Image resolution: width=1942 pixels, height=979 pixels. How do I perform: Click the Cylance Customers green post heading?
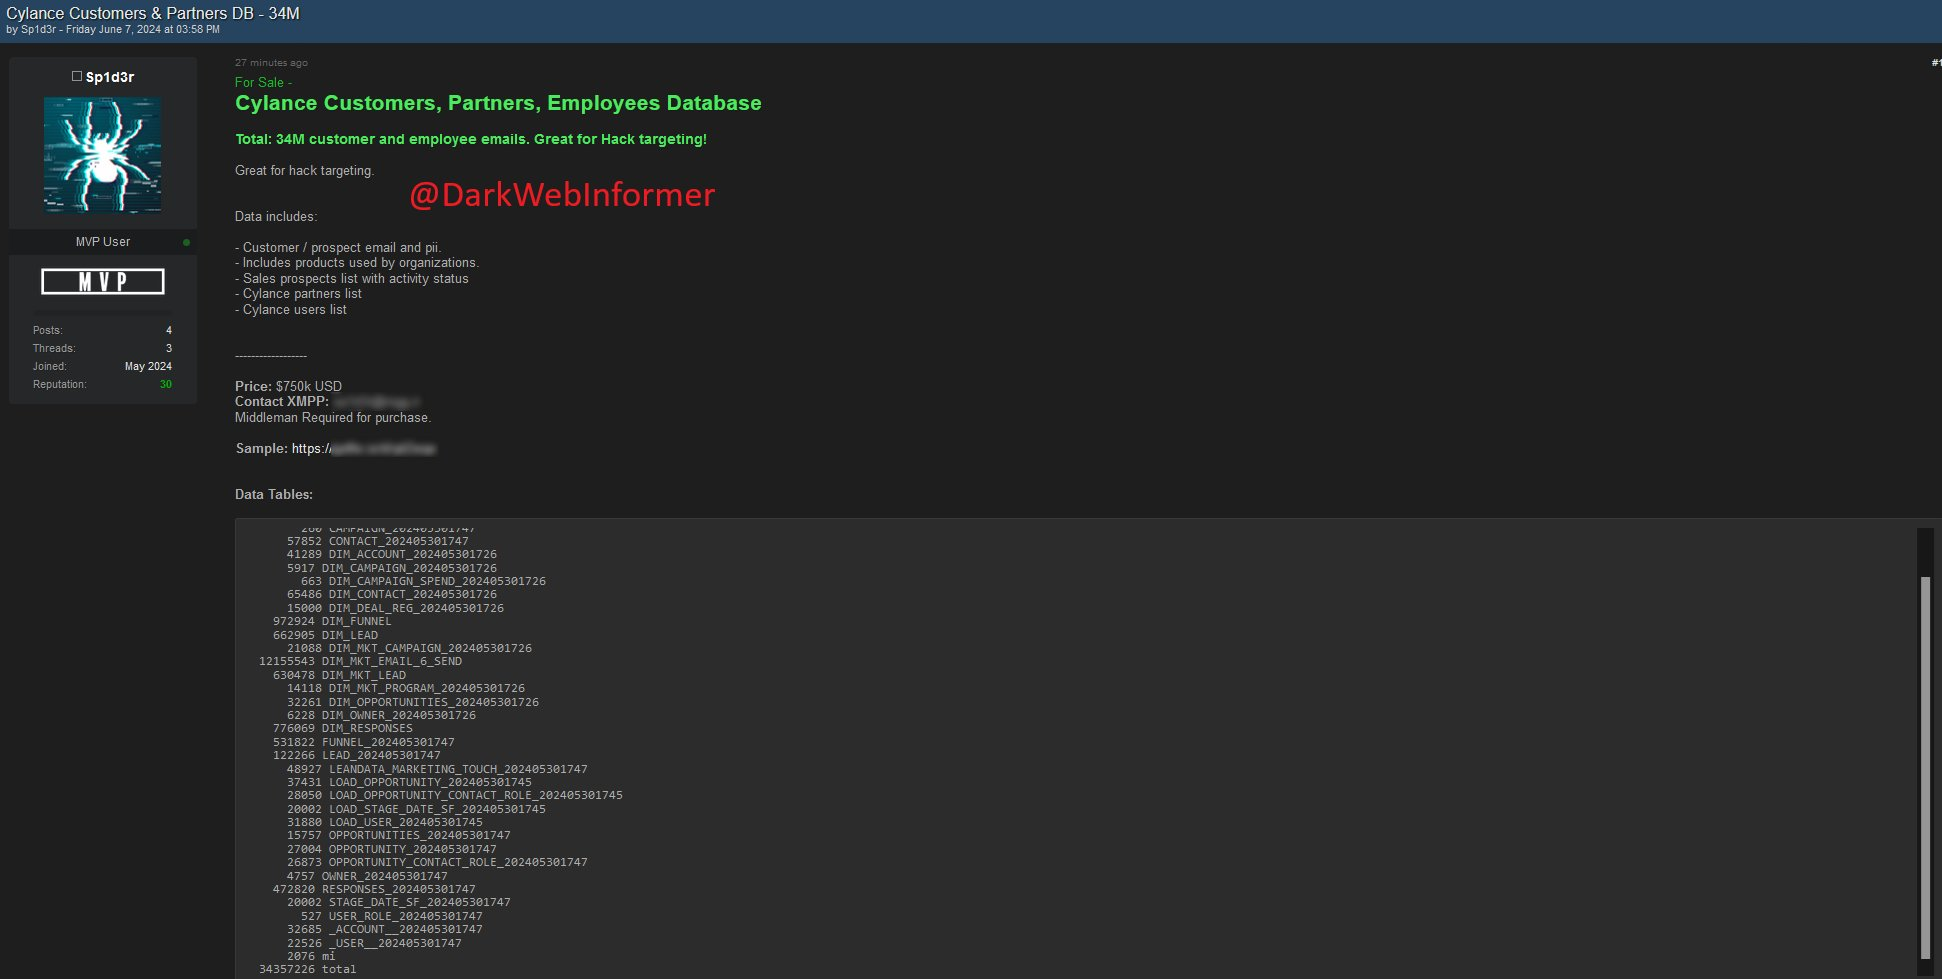pos(498,103)
